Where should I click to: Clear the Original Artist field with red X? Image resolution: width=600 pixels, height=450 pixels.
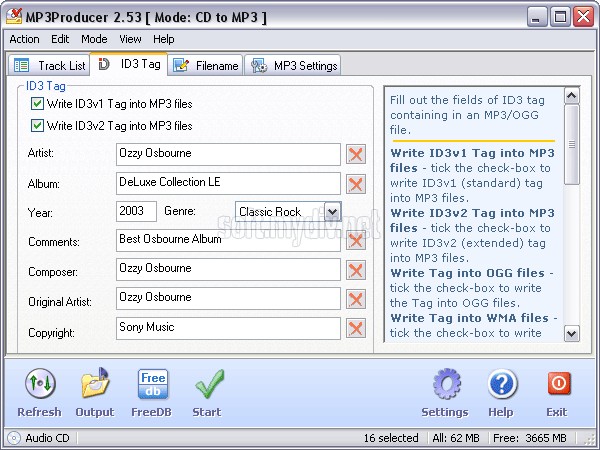tap(356, 299)
